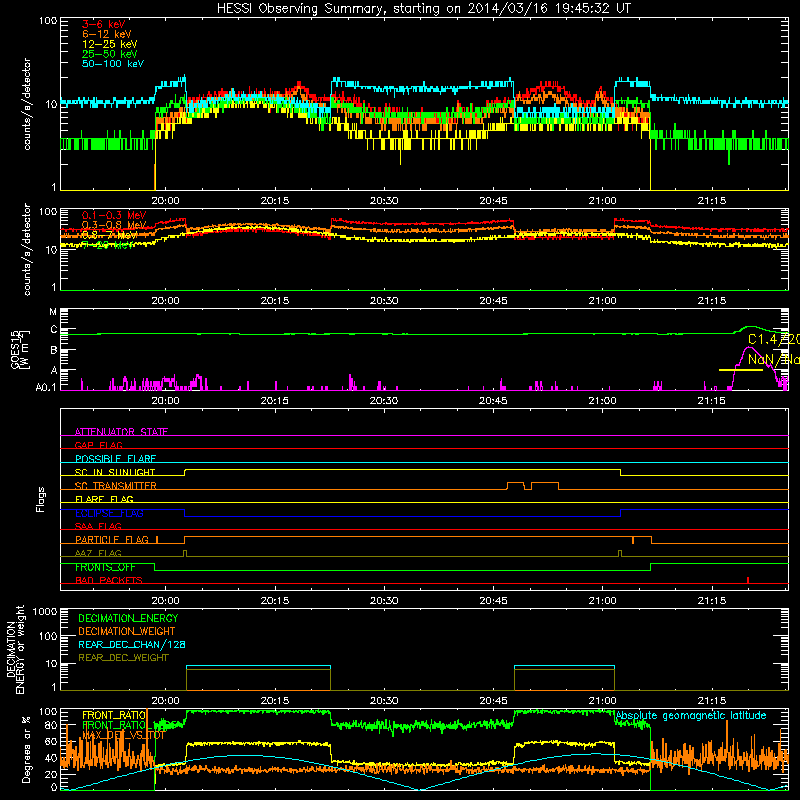Click 21:15 tick under the decimation panel
This screenshot has width=800, height=800.
711,701
